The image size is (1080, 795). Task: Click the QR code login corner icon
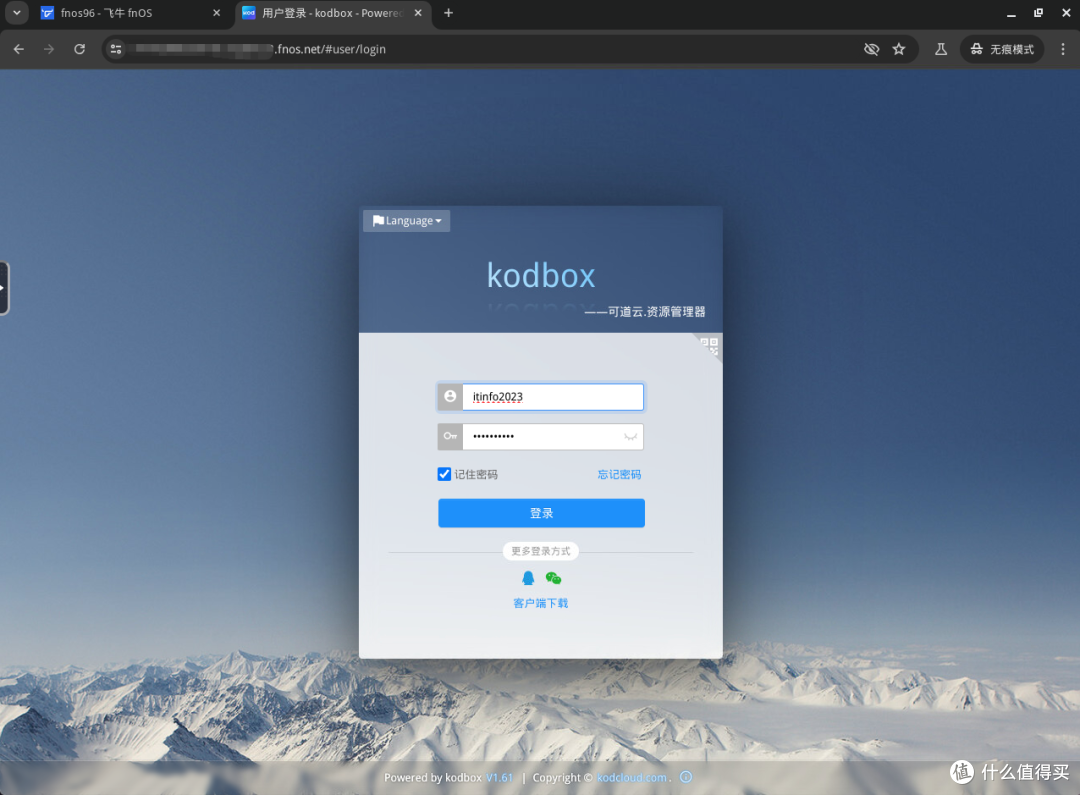709,346
